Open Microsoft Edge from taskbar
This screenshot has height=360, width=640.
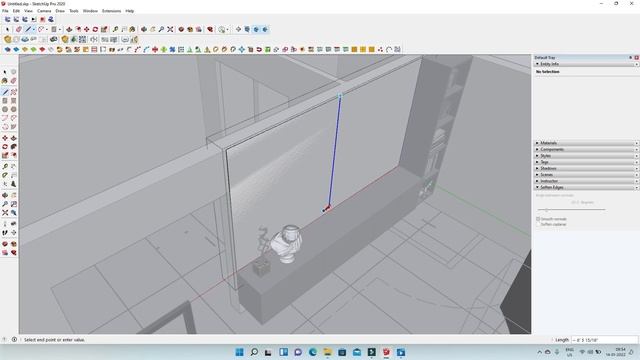coord(313,352)
